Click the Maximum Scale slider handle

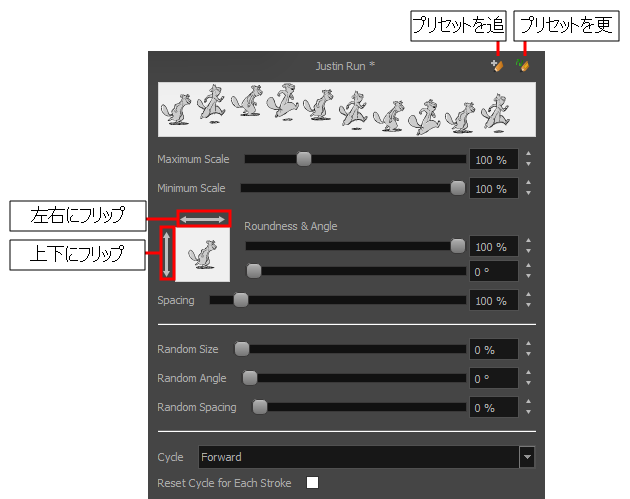(x=304, y=159)
